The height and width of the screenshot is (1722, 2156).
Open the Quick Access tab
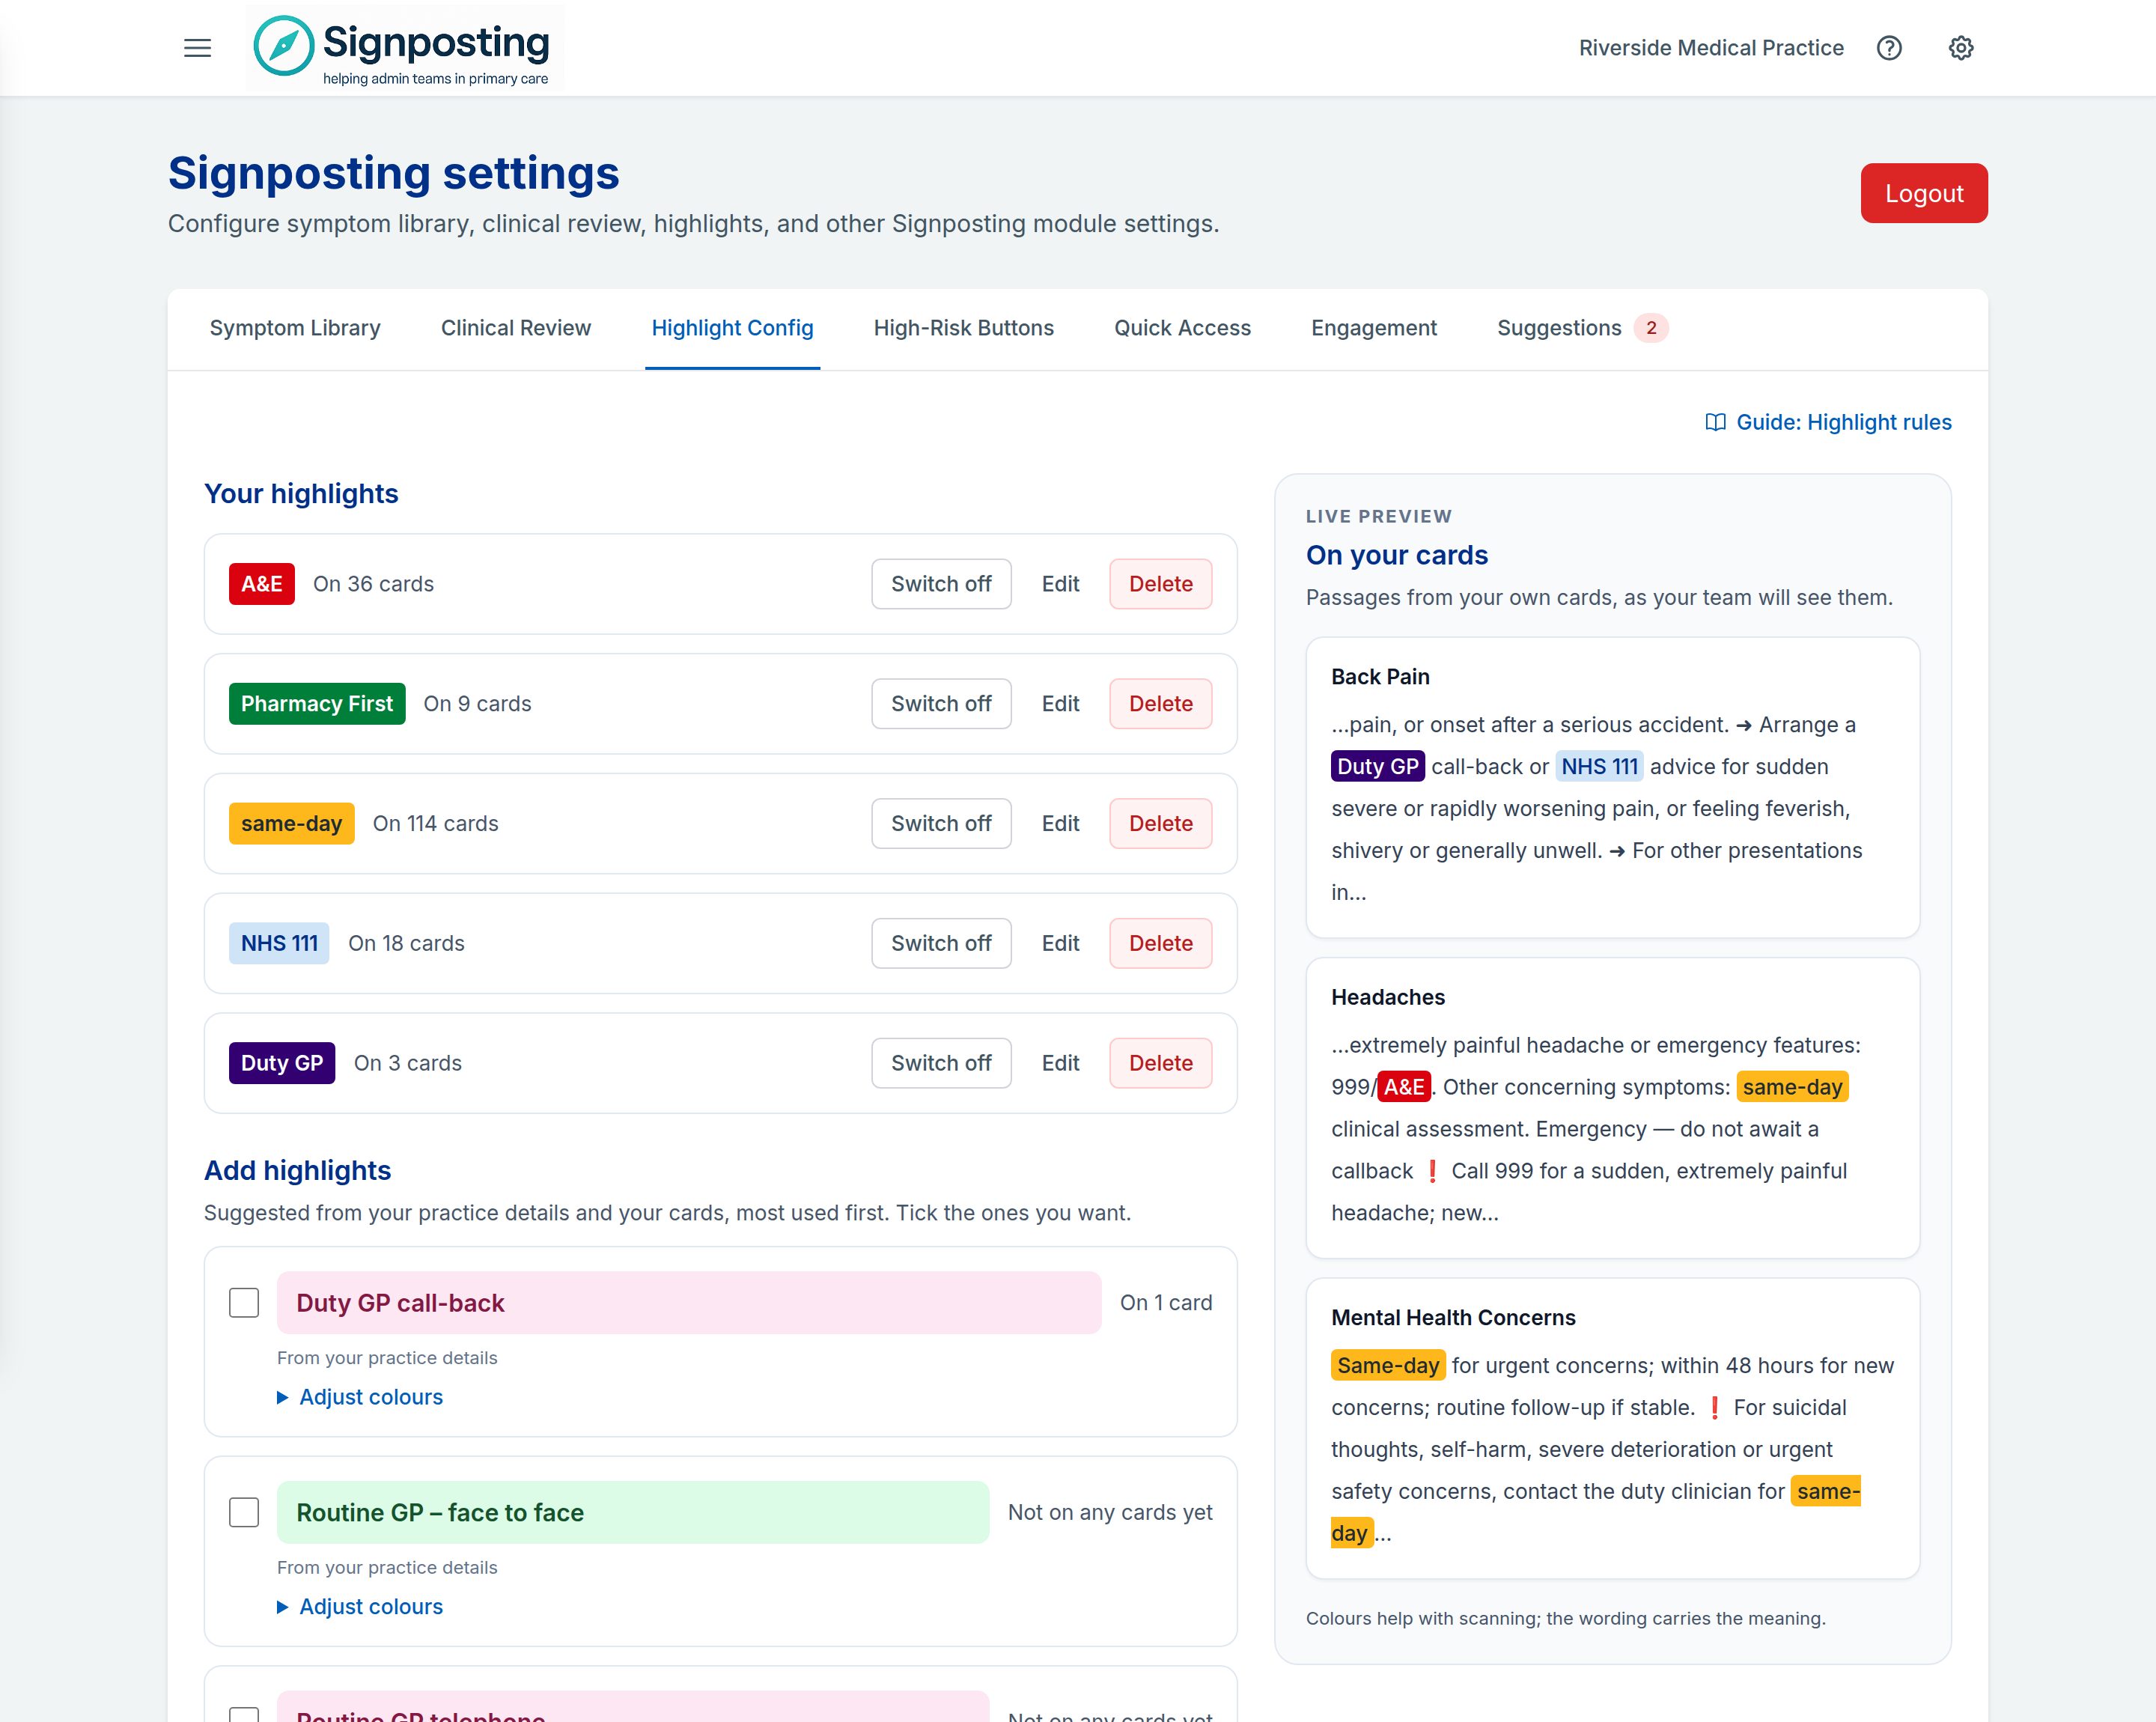pyautogui.click(x=1182, y=328)
